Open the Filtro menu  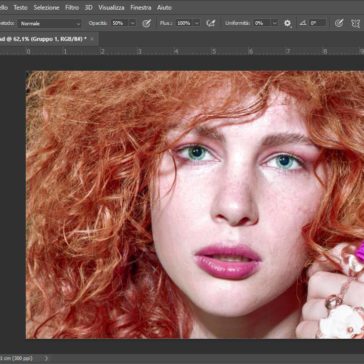tap(72, 7)
